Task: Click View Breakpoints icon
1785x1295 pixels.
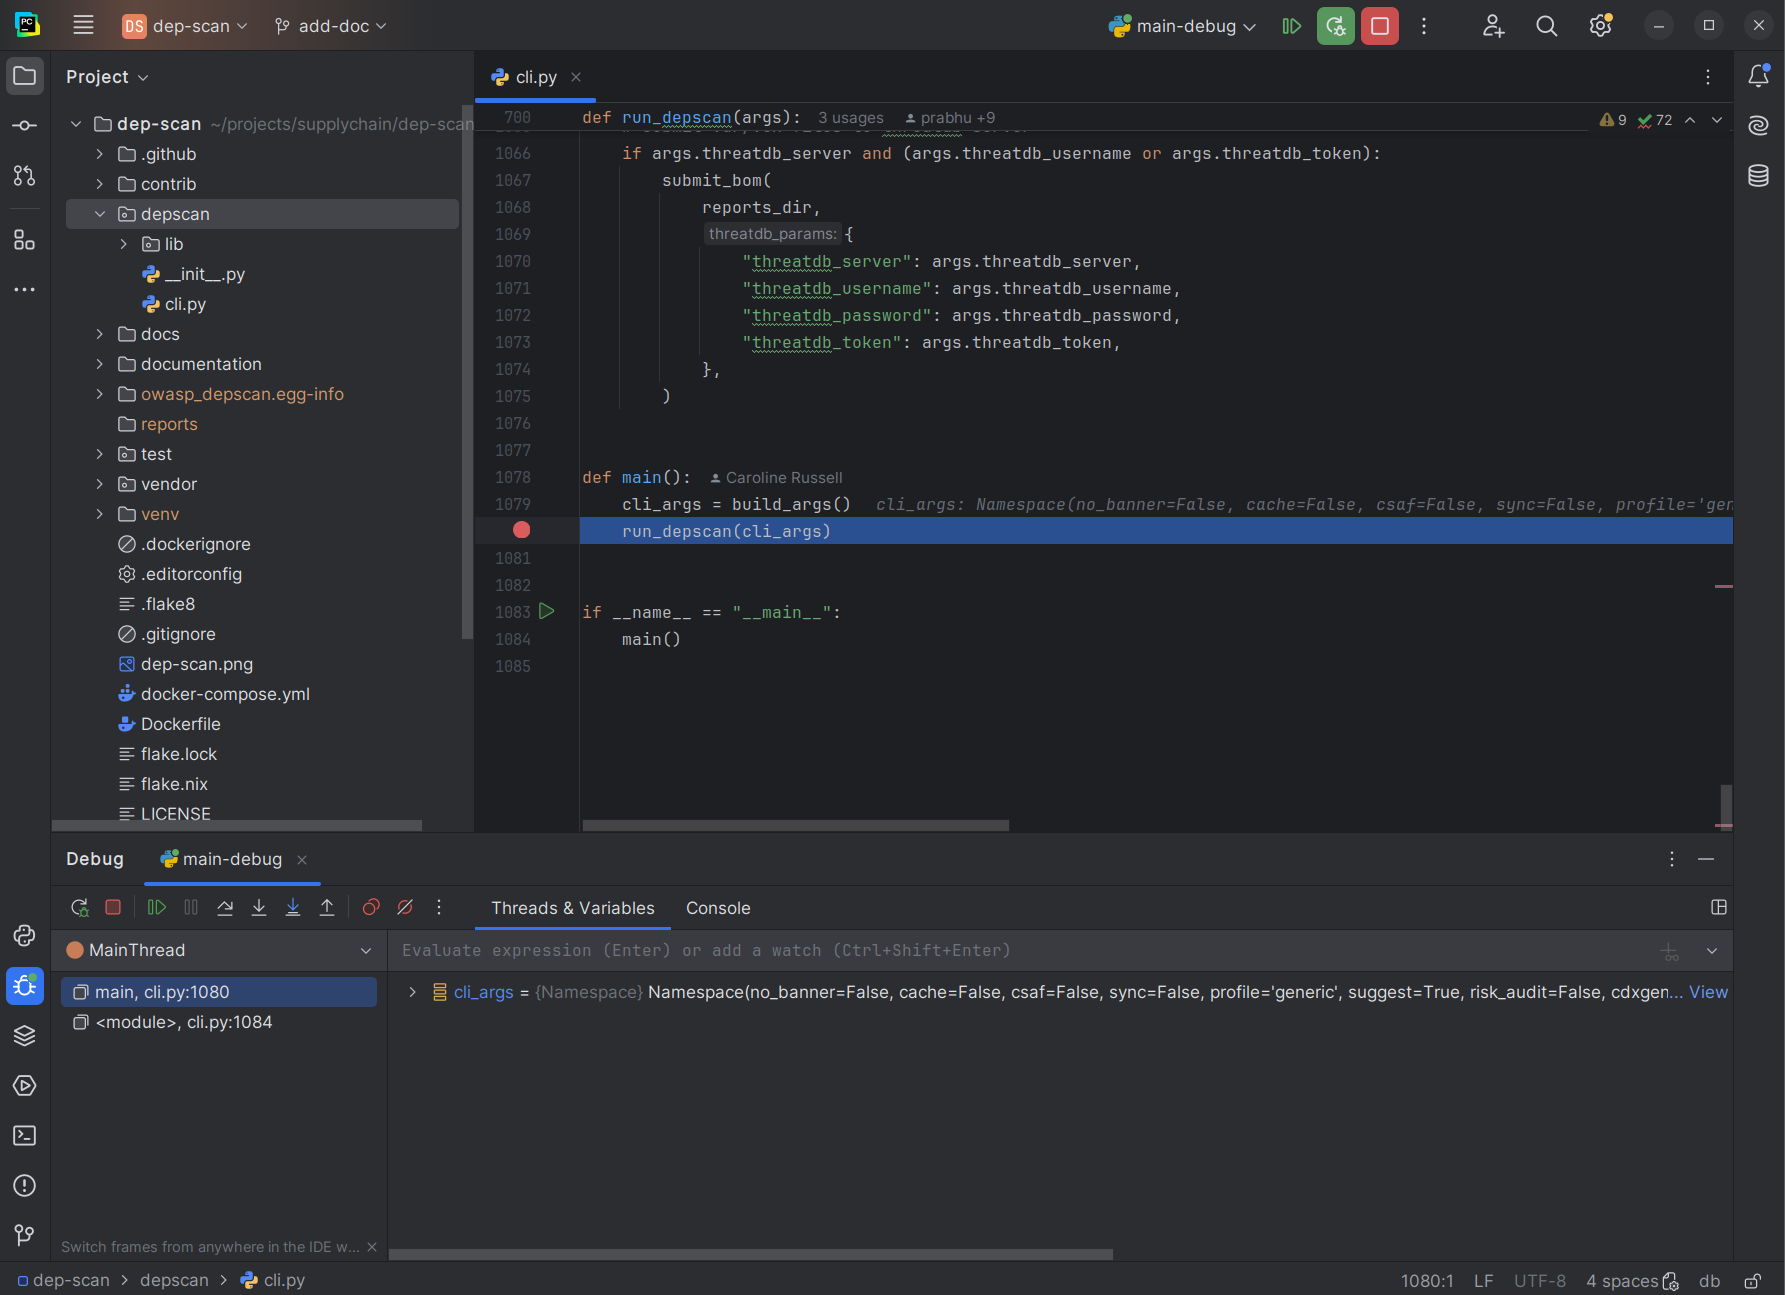Action: tap(371, 908)
